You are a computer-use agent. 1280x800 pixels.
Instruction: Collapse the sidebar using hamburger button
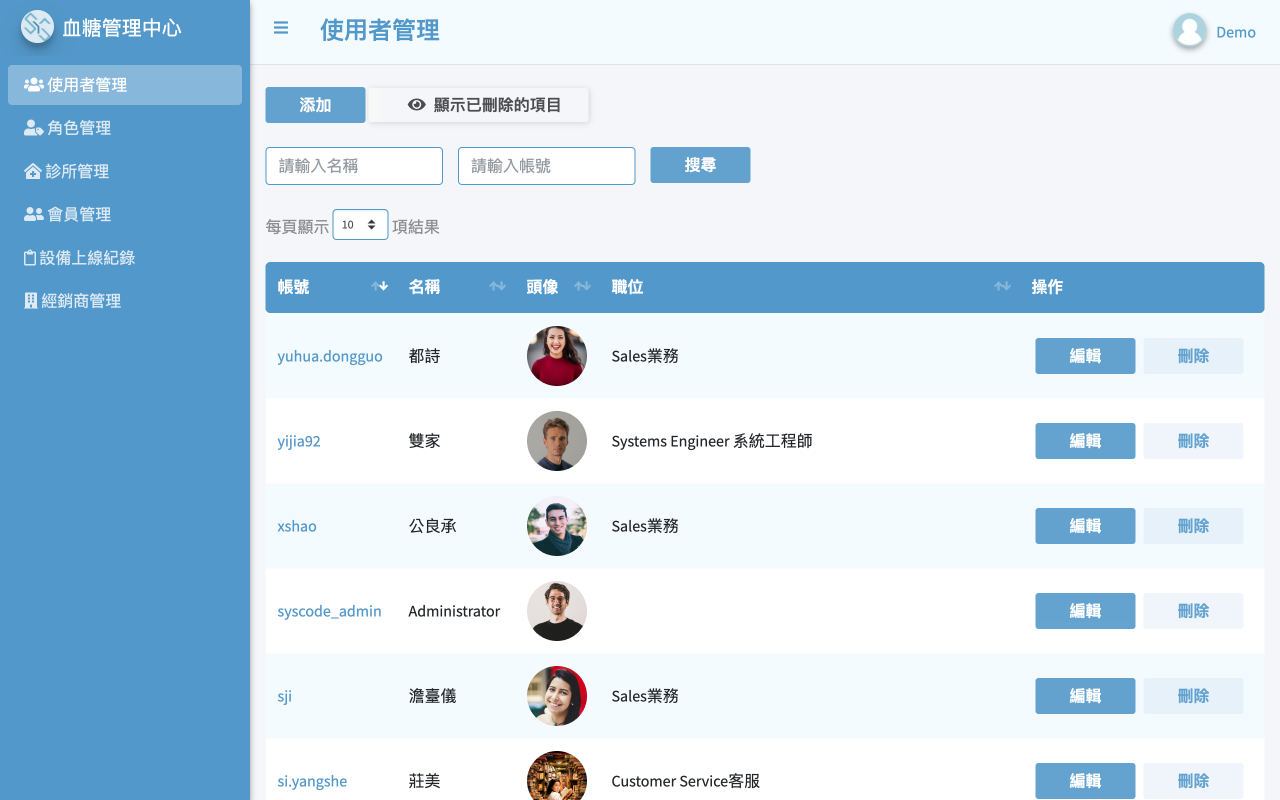pos(281,28)
